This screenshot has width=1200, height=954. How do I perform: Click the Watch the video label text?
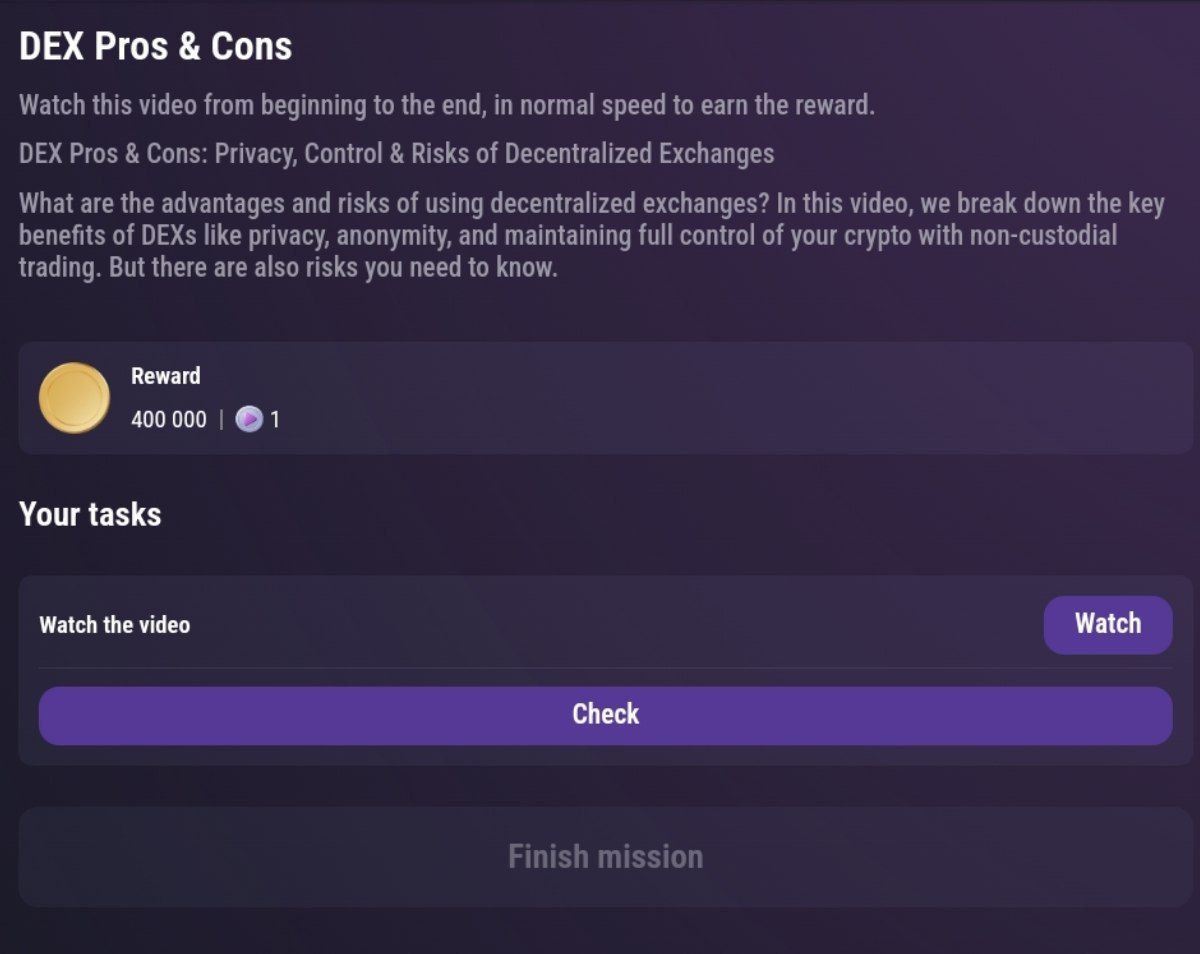[114, 624]
